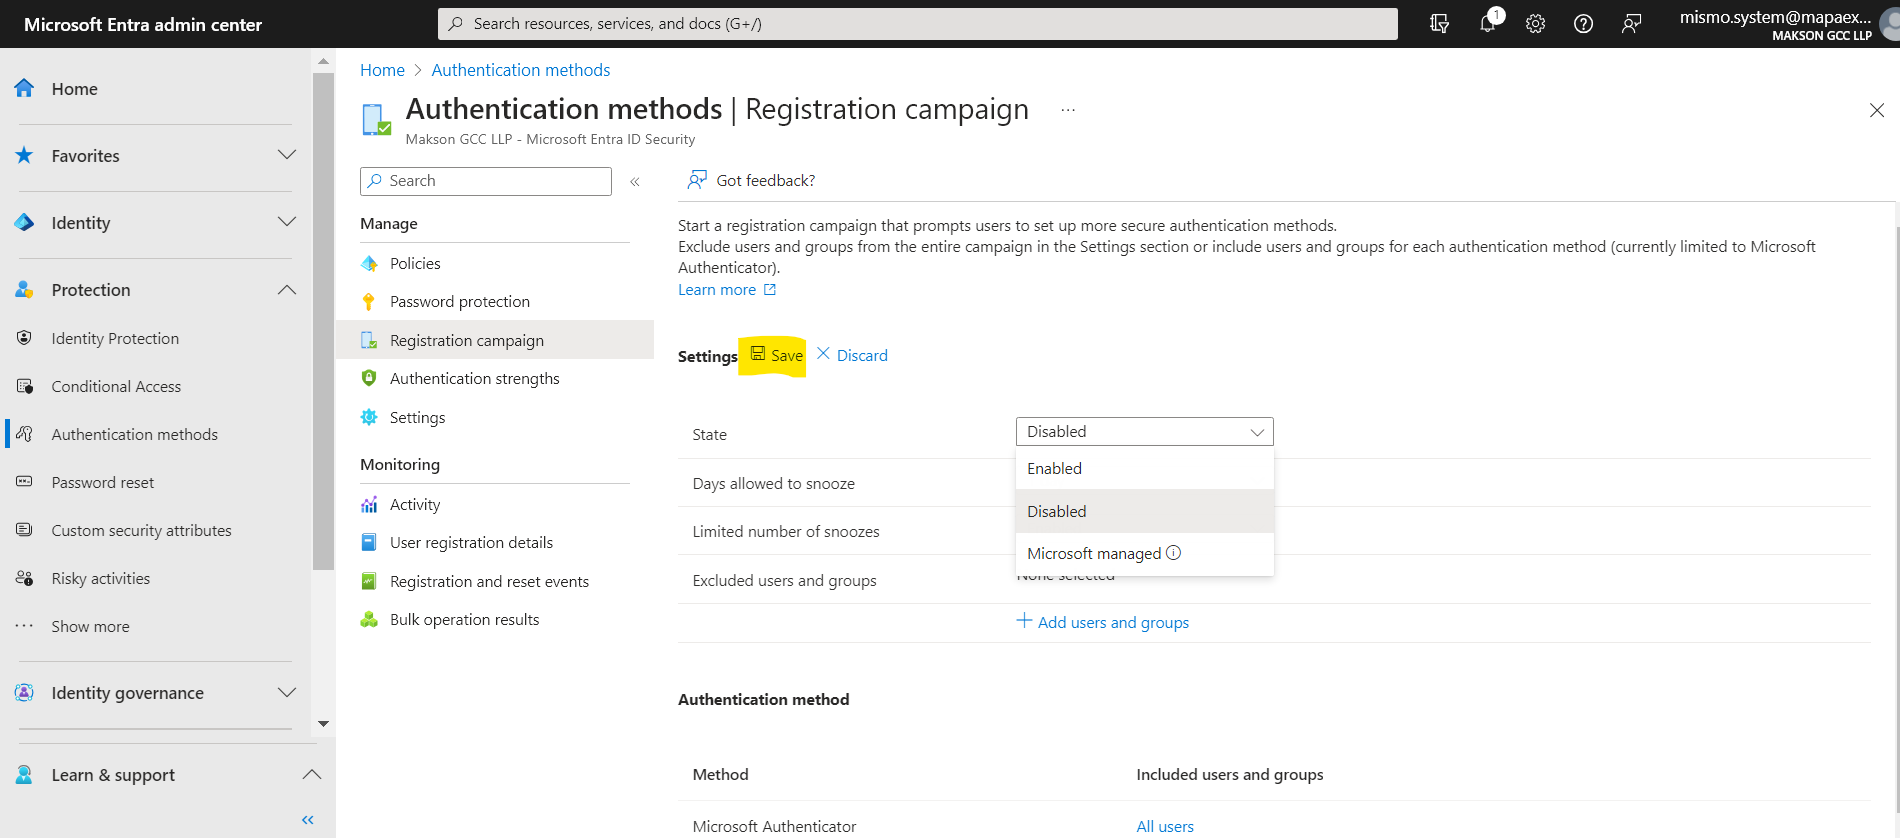Collapse the left navigation pane
The height and width of the screenshot is (838, 1900).
point(308,820)
